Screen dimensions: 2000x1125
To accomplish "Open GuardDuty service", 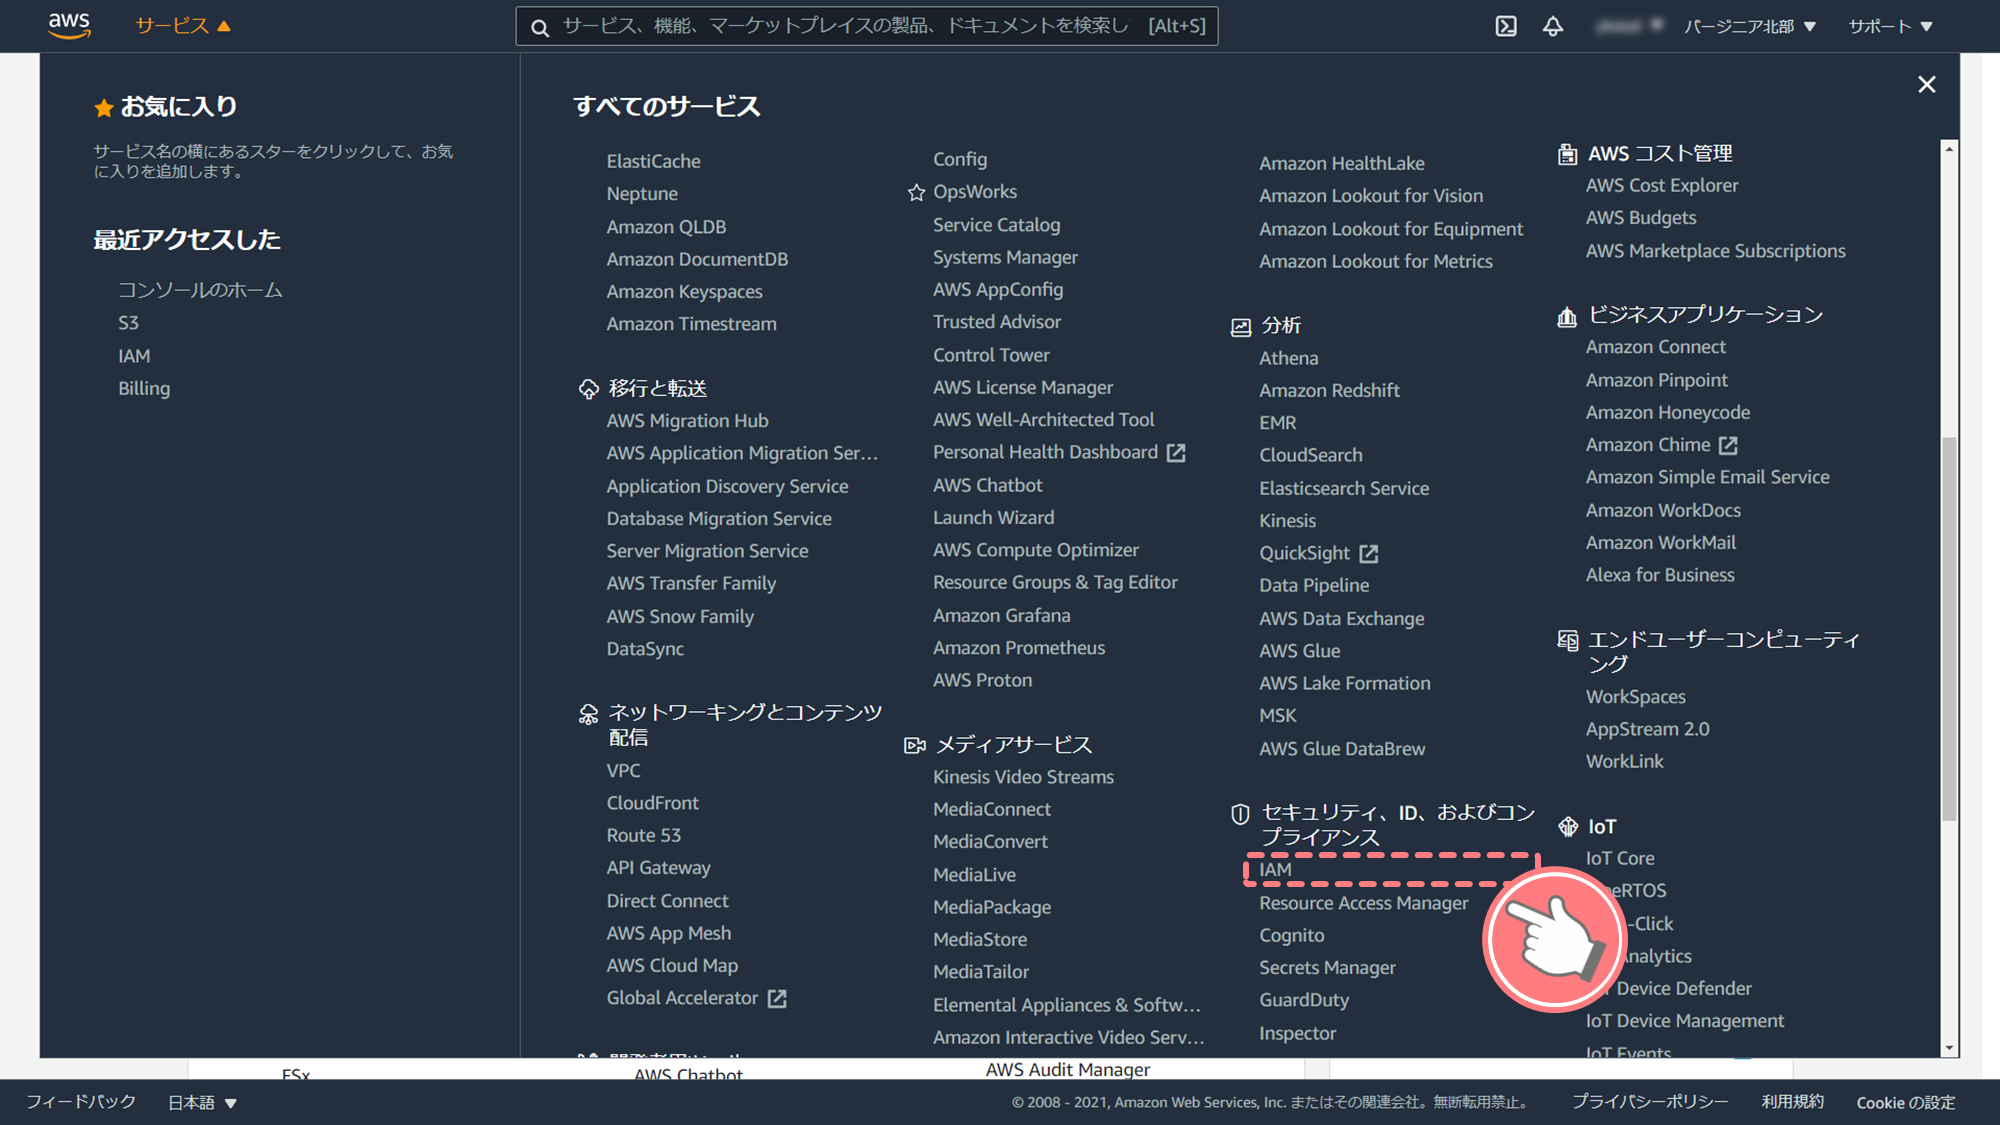I will [x=1304, y=1000].
